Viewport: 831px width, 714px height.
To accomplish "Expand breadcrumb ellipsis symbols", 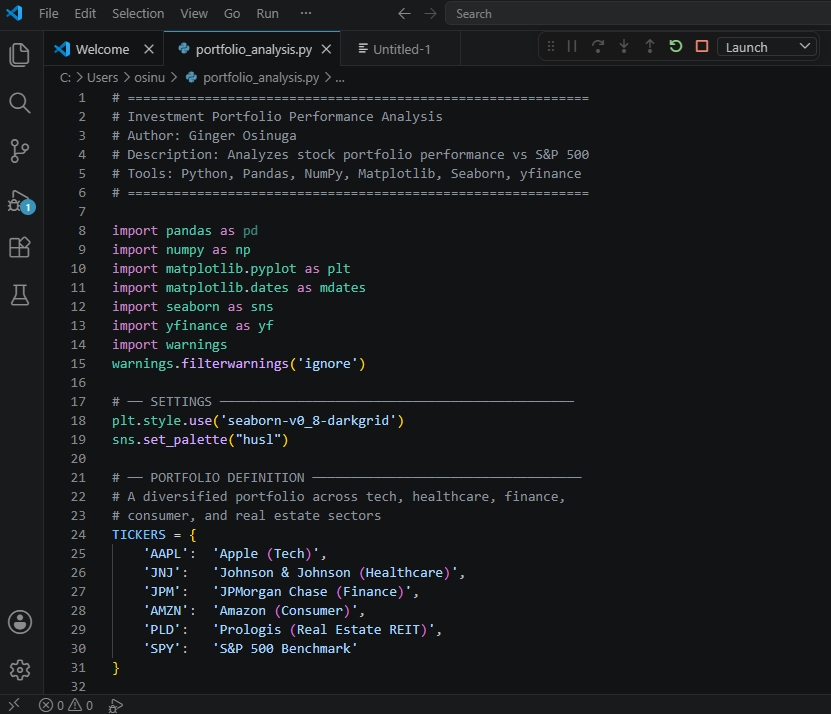I will point(340,78).
